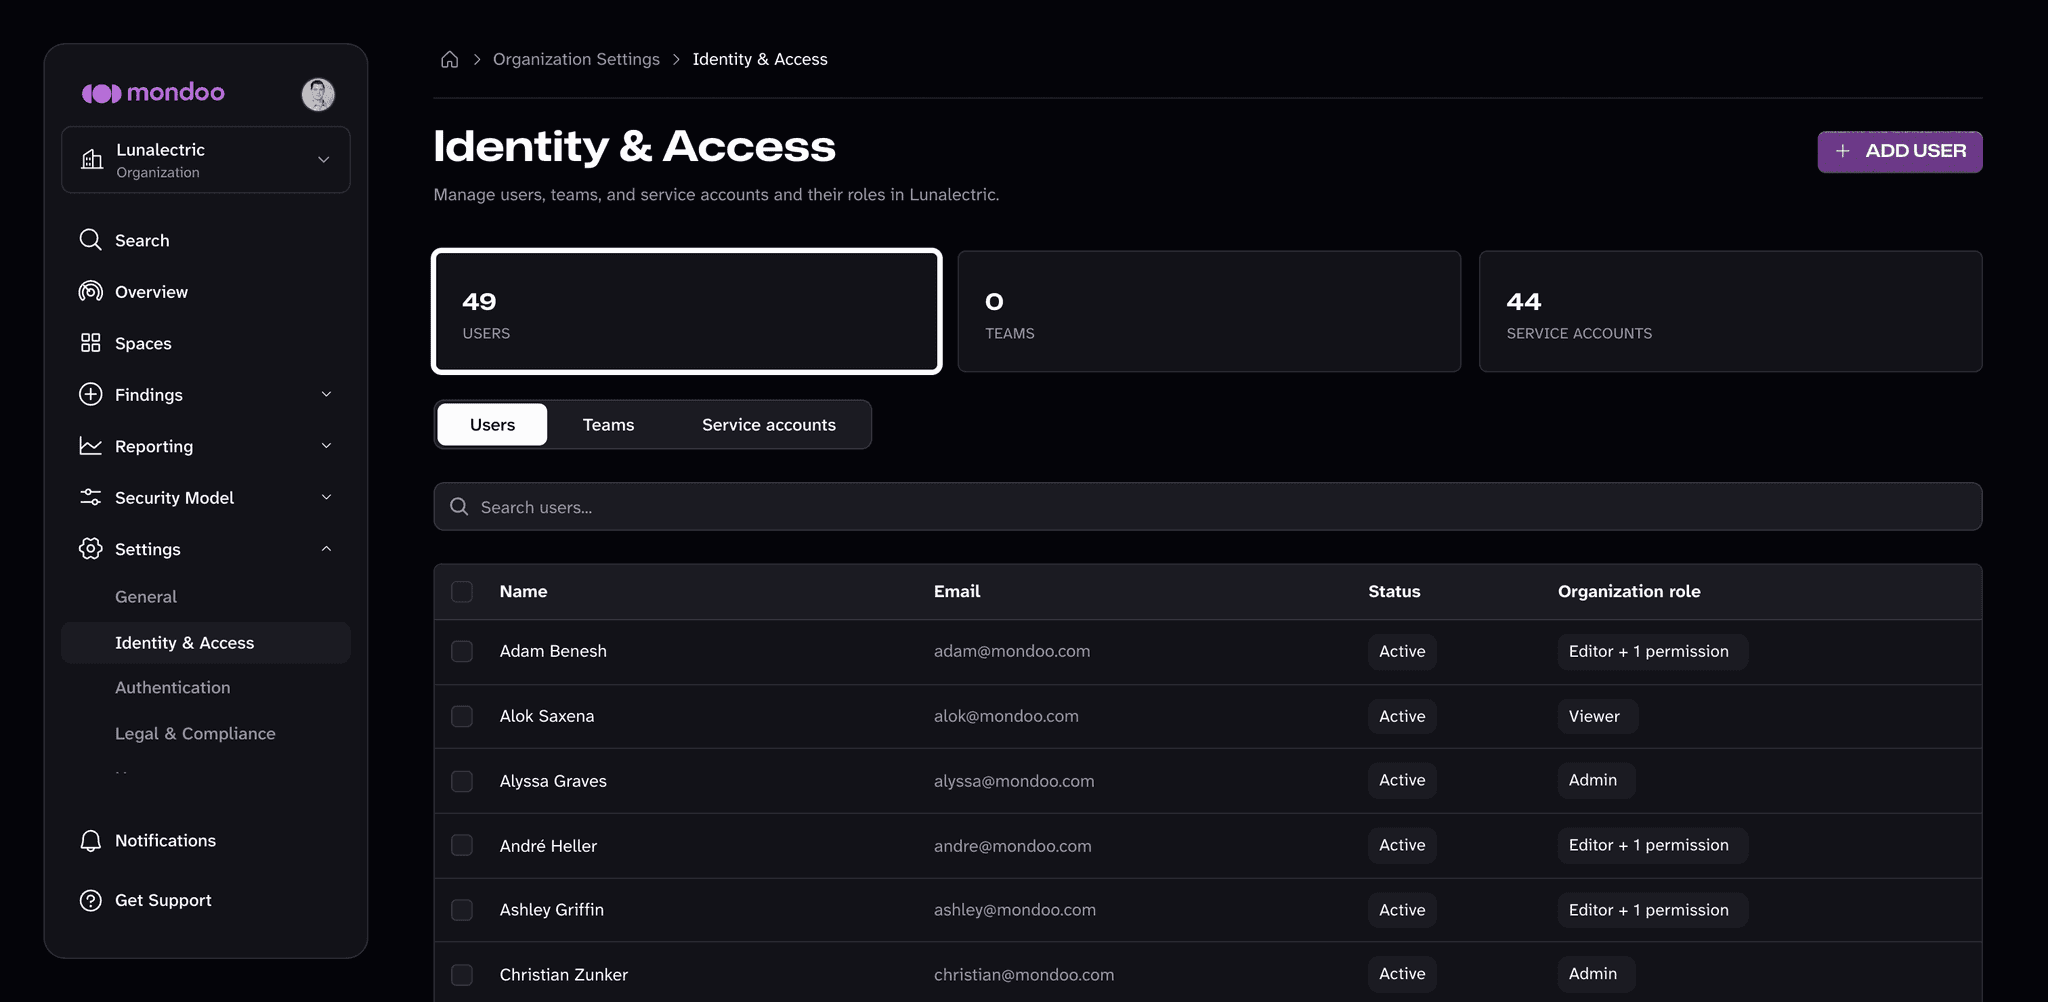Click the Reporting chart icon
Image resolution: width=2048 pixels, height=1002 pixels.
(x=91, y=446)
